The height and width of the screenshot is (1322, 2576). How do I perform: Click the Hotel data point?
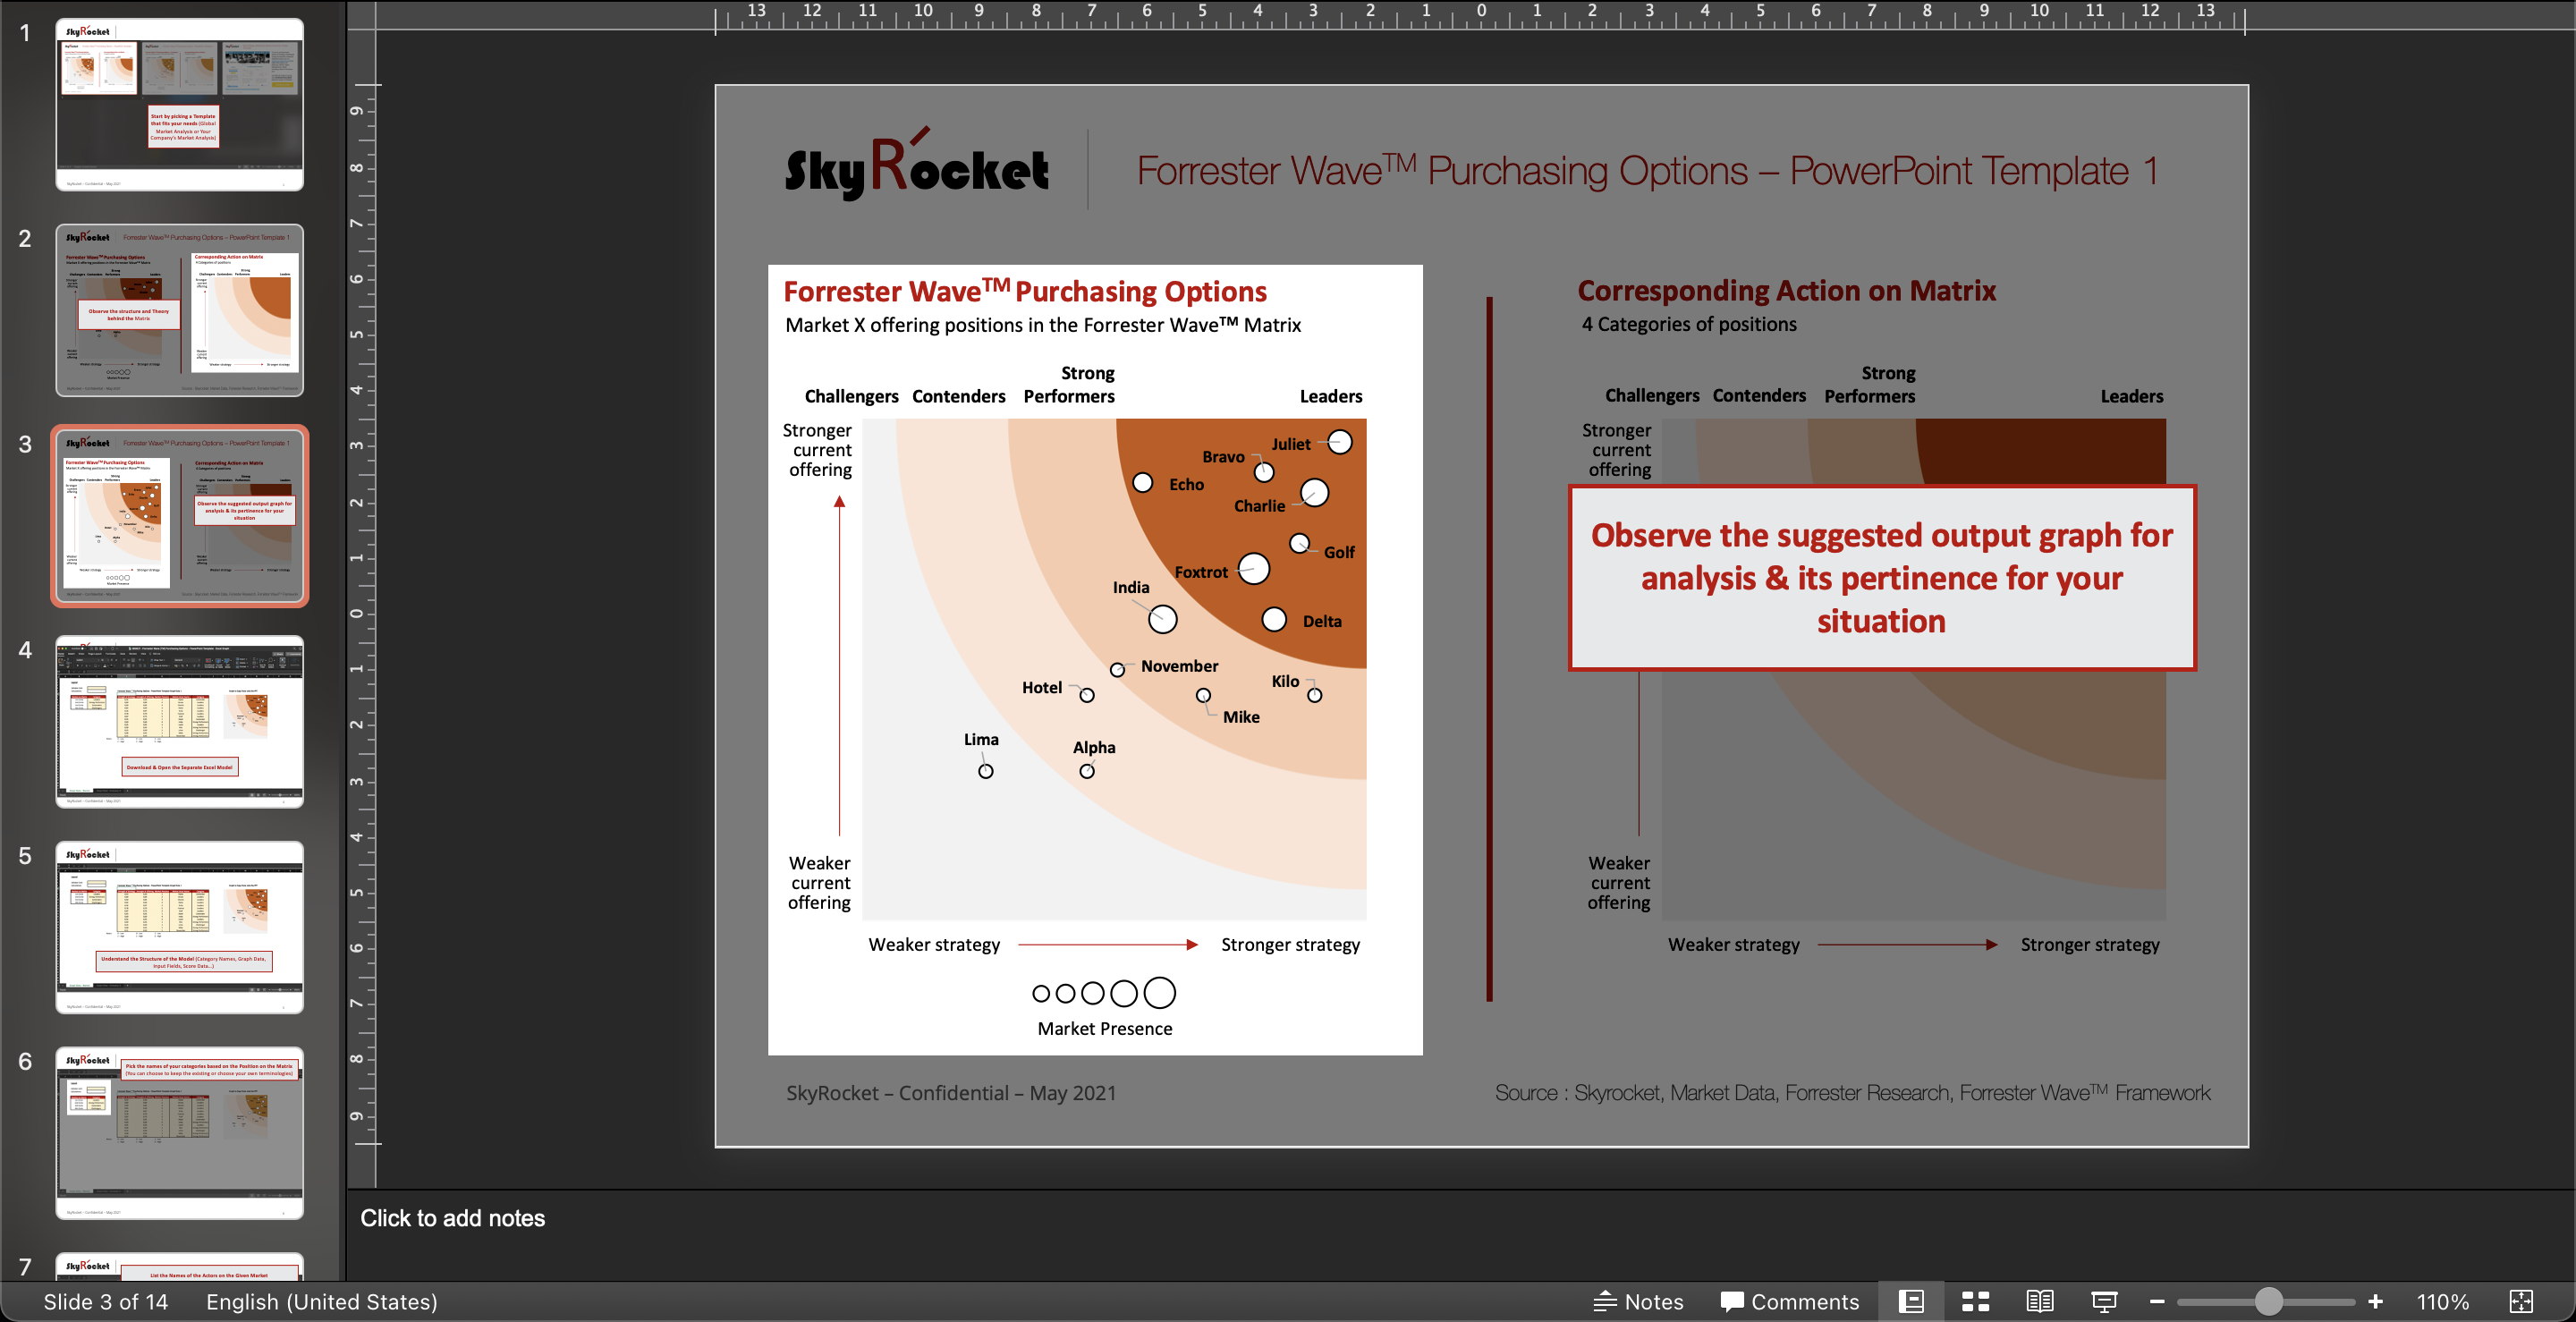(x=1087, y=695)
